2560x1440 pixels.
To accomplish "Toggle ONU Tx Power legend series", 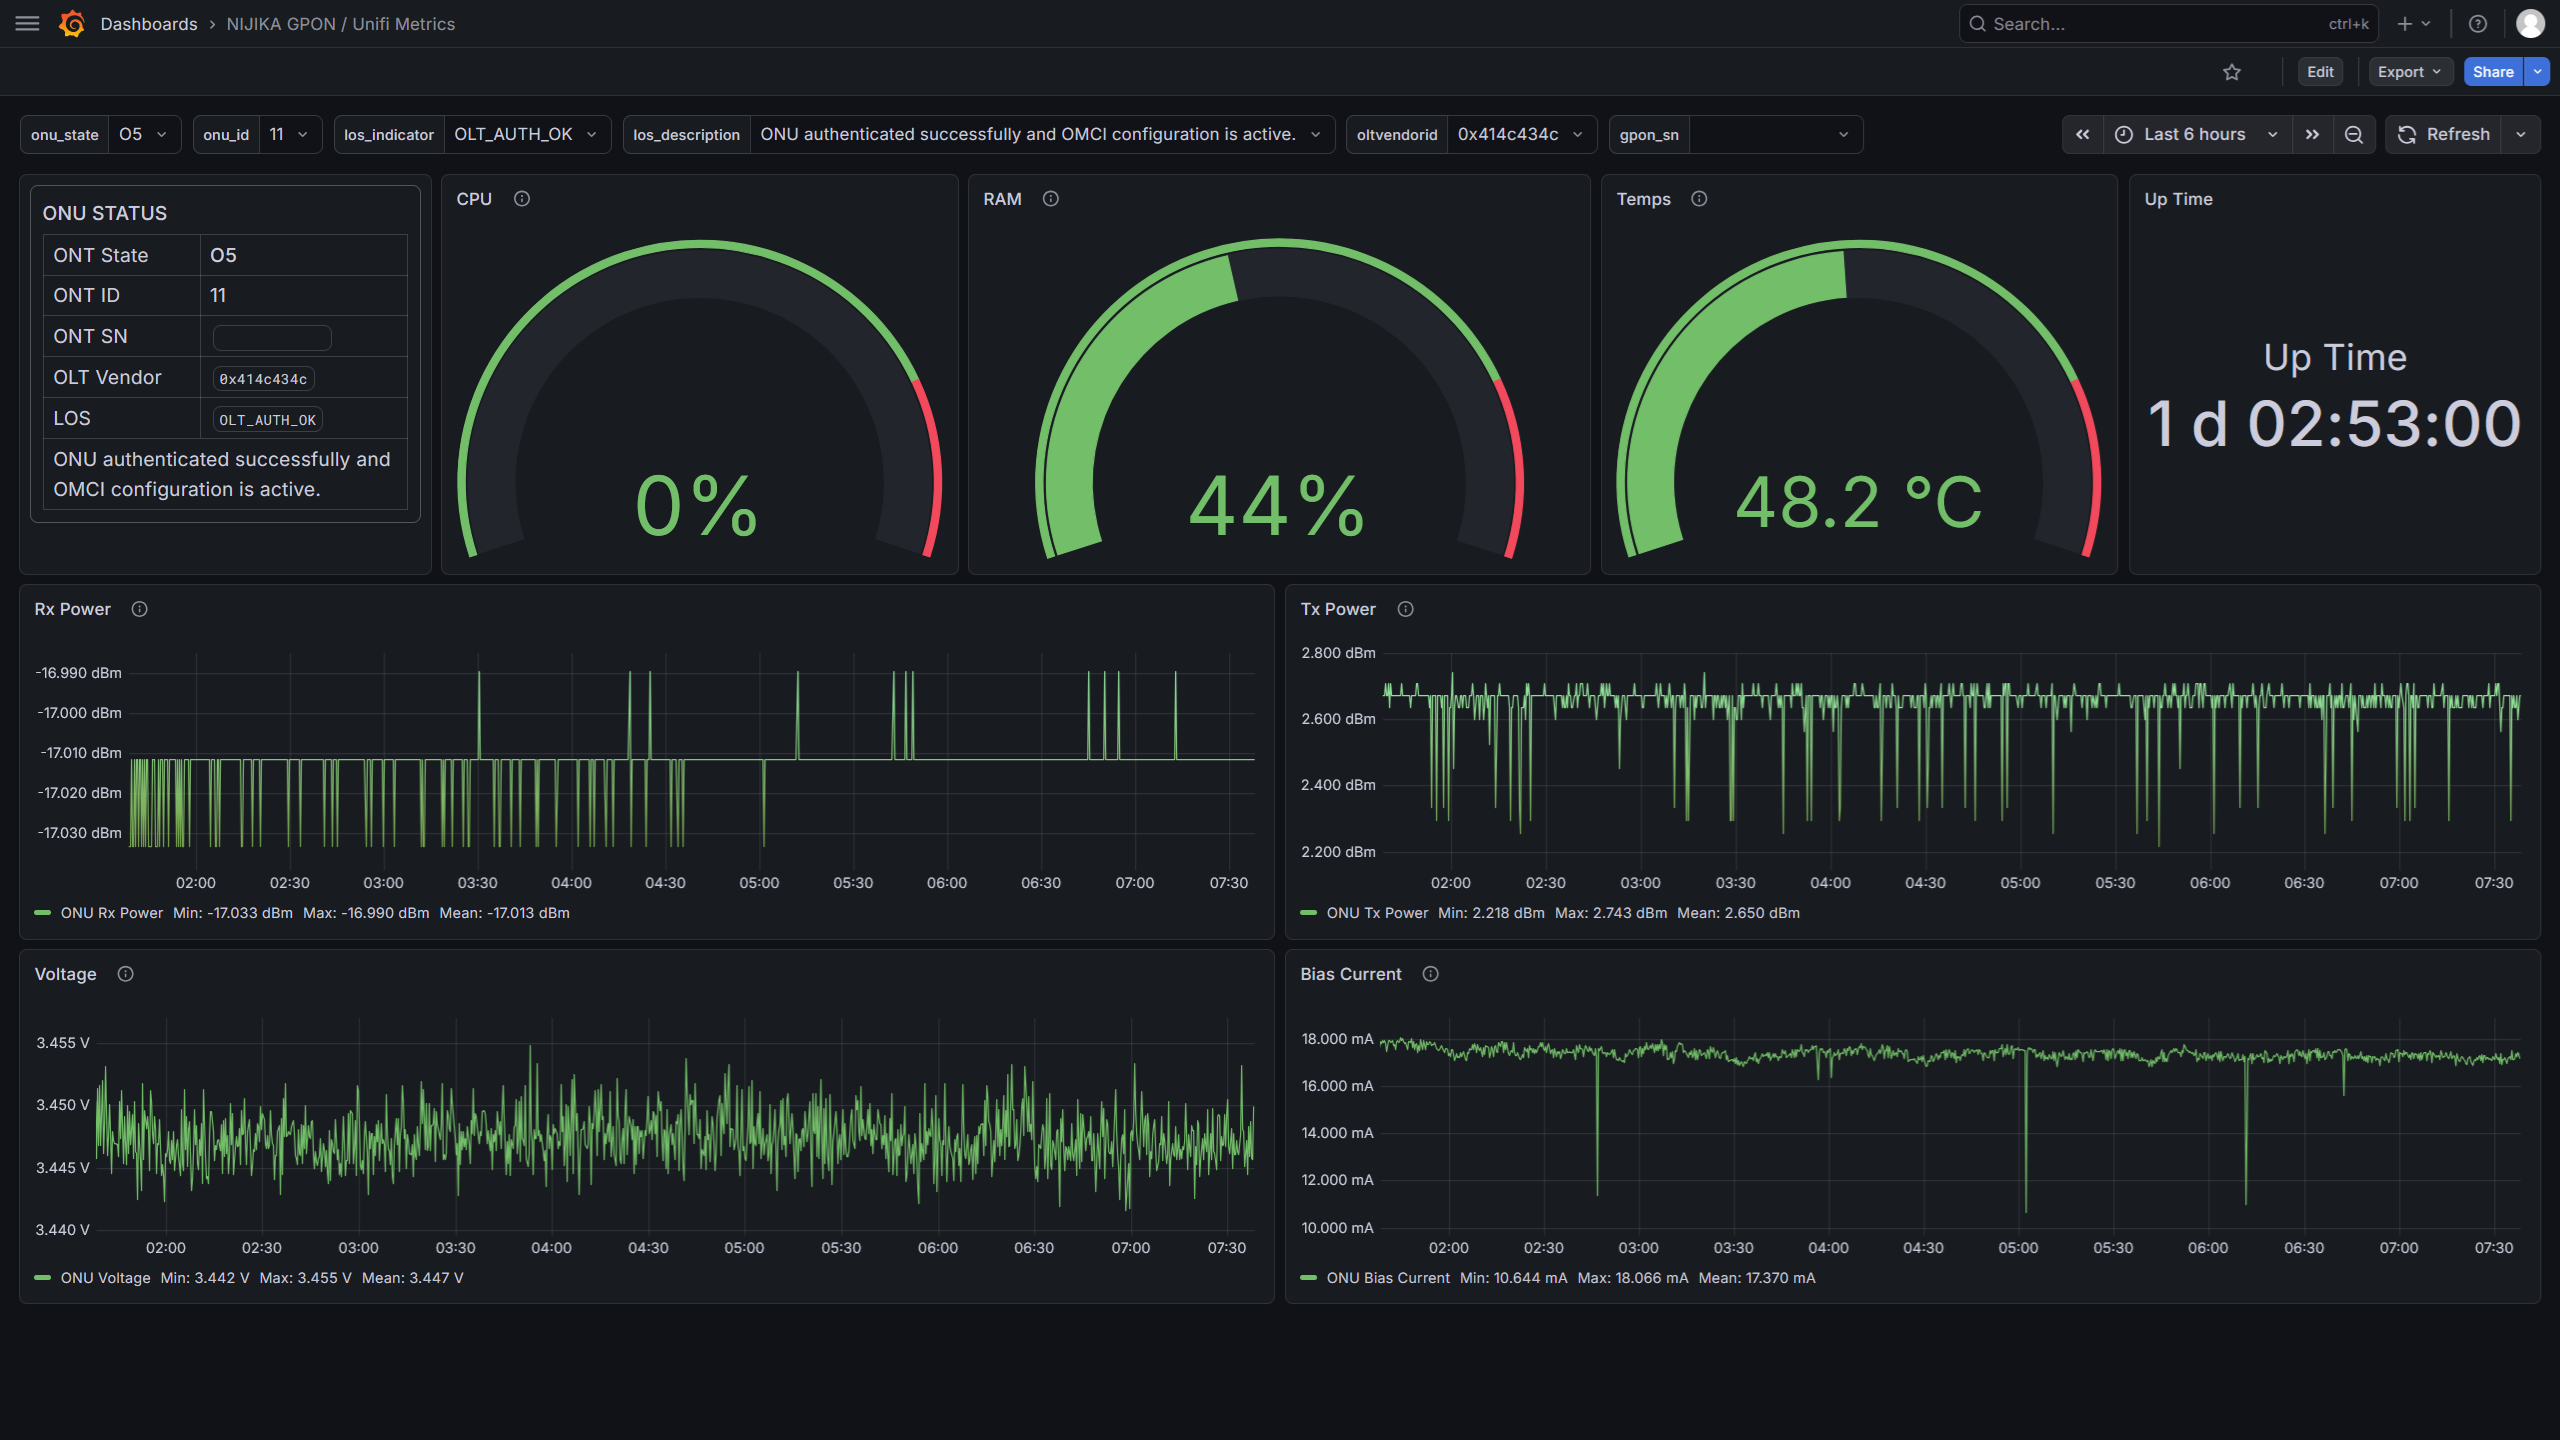I will 1377,913.
